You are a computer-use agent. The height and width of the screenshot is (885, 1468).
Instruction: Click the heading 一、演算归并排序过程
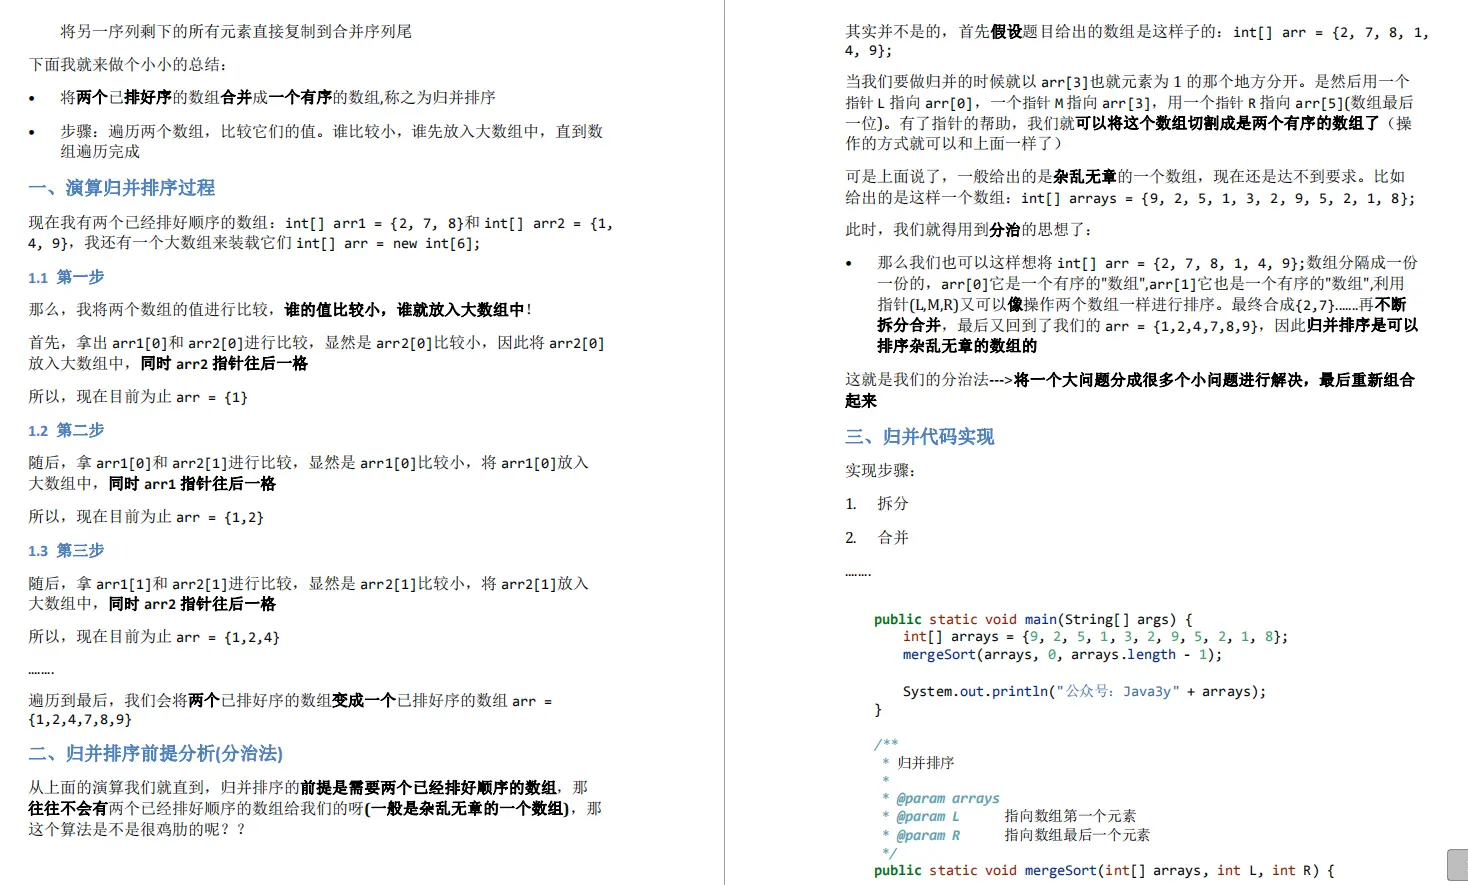[122, 188]
